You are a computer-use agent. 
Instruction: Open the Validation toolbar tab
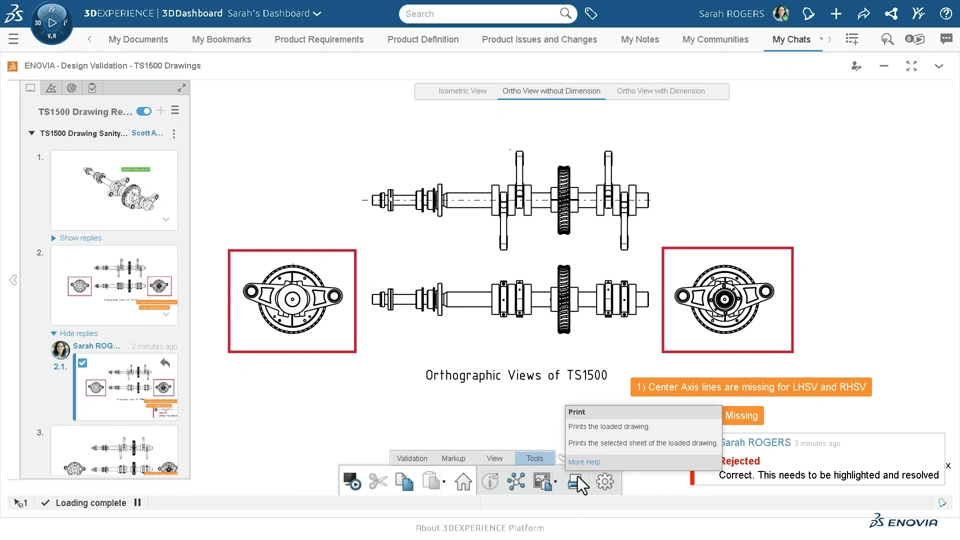coord(412,458)
